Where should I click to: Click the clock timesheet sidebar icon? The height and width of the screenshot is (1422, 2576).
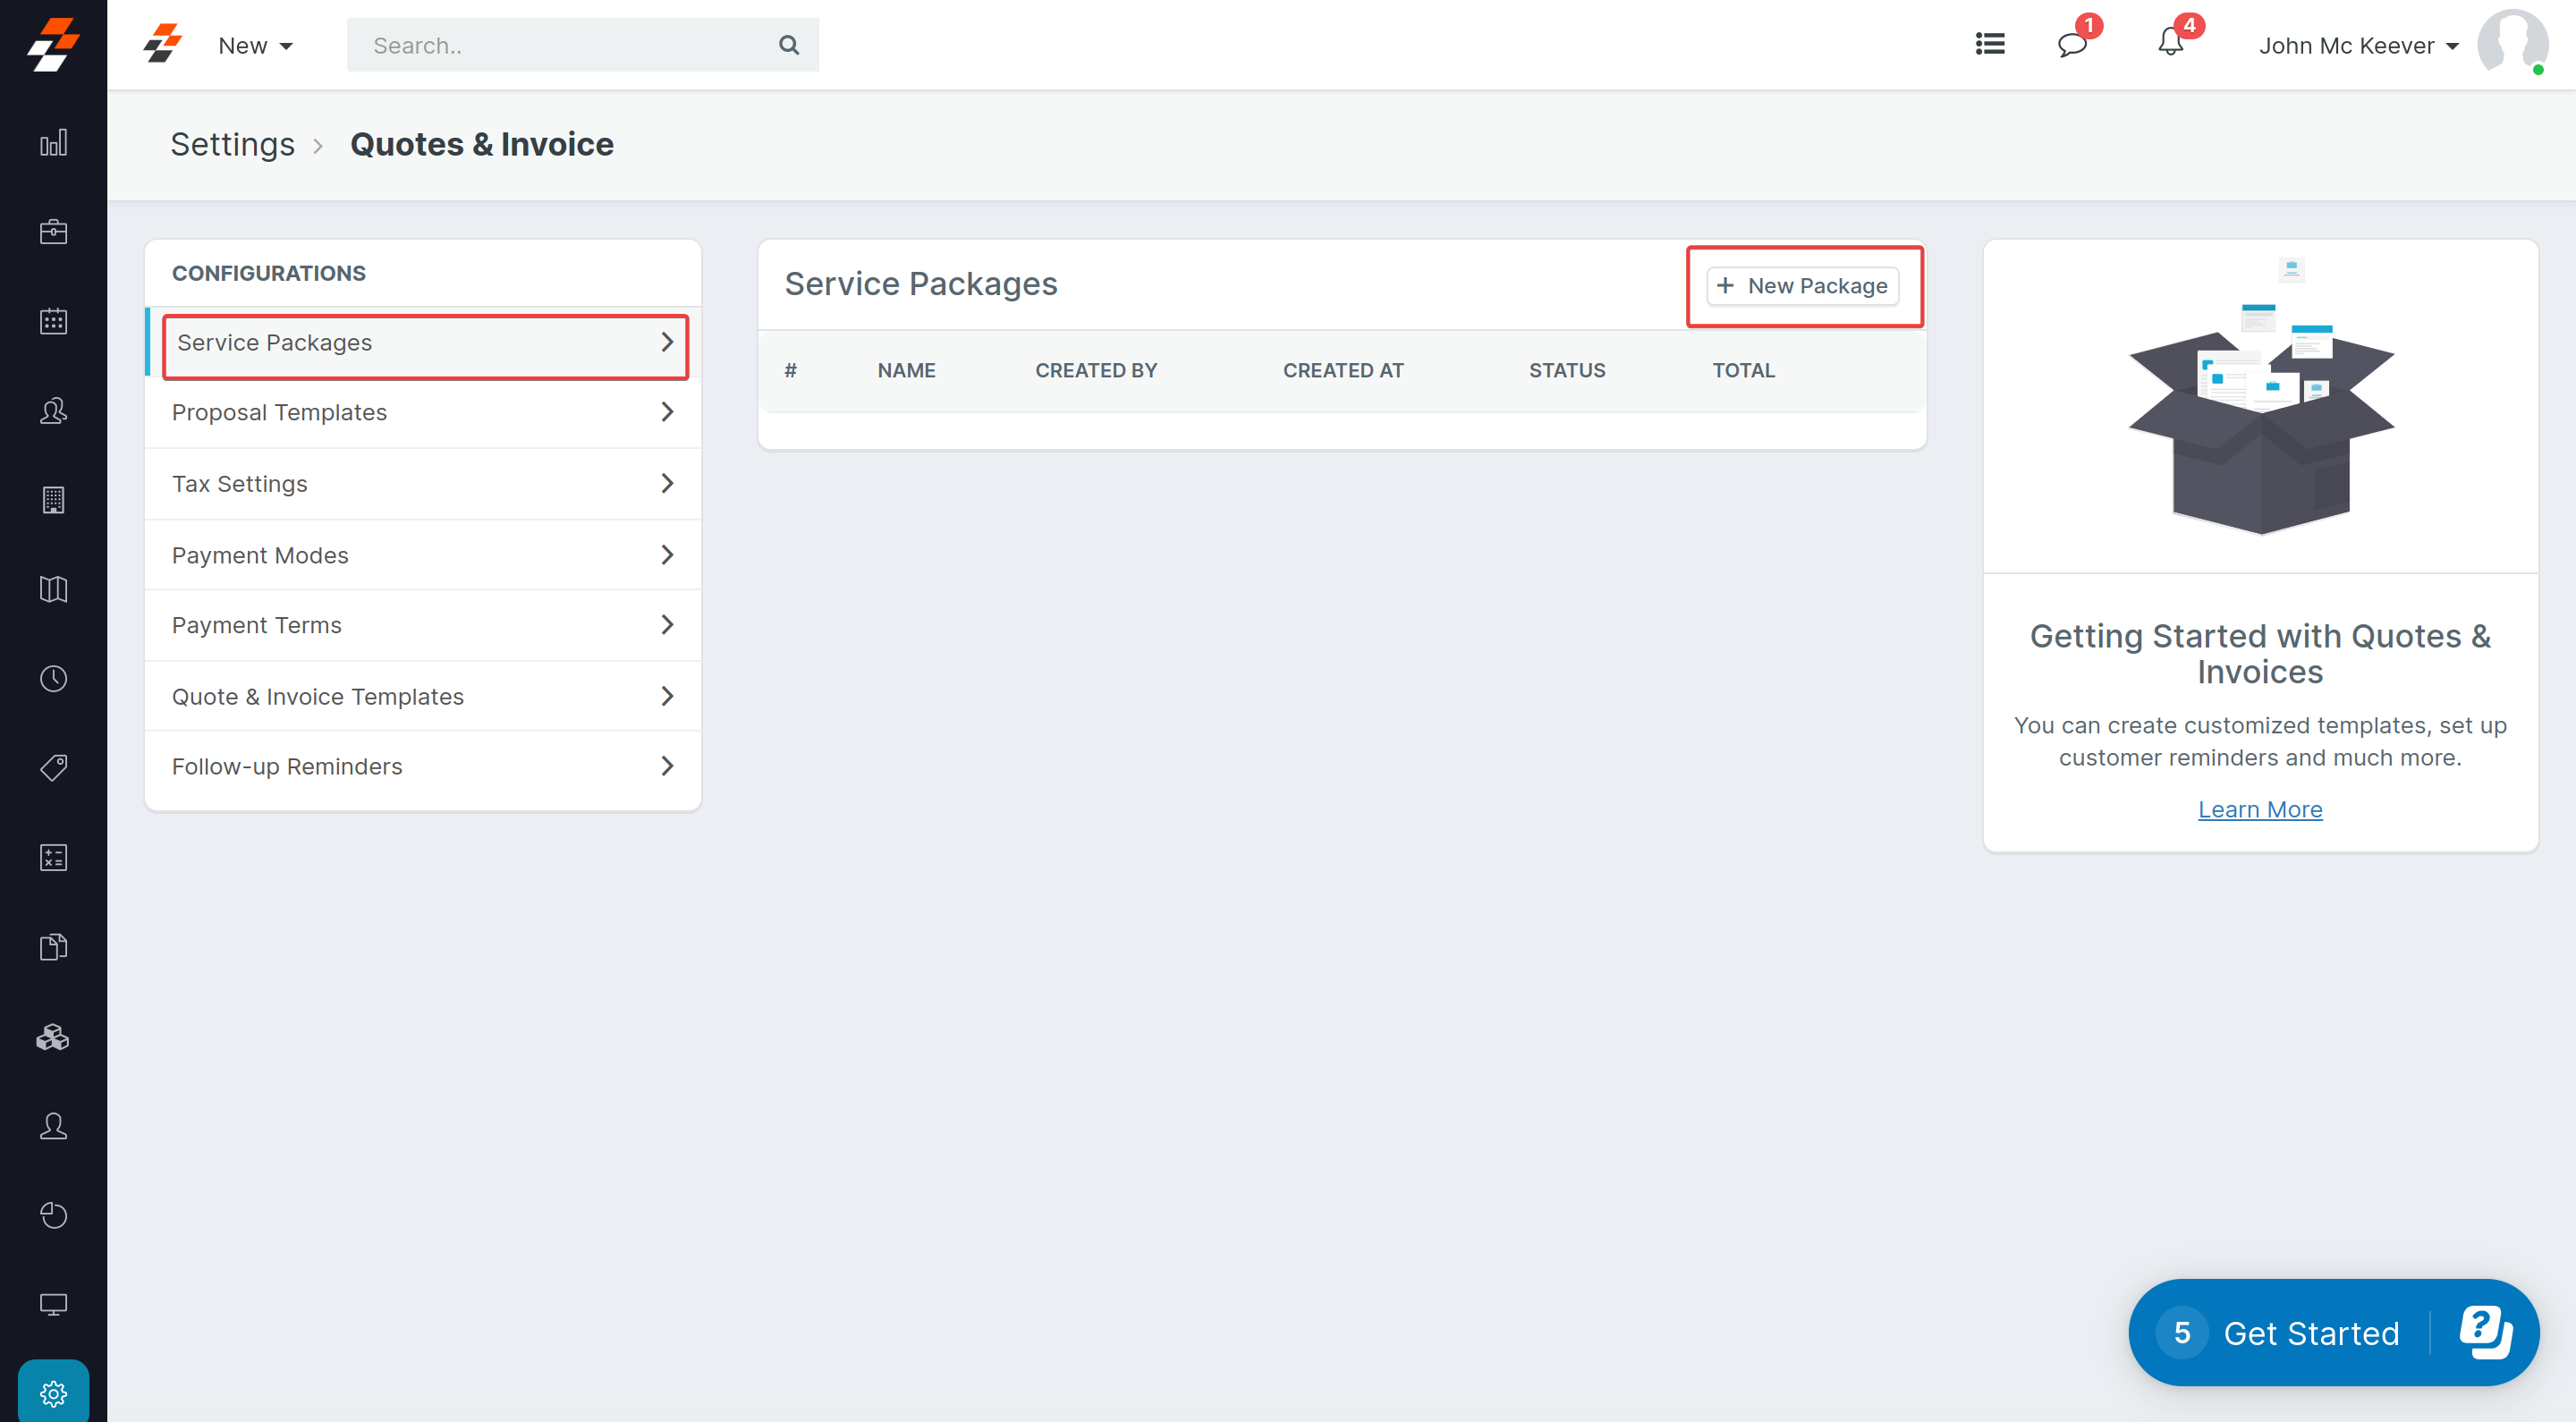click(53, 679)
